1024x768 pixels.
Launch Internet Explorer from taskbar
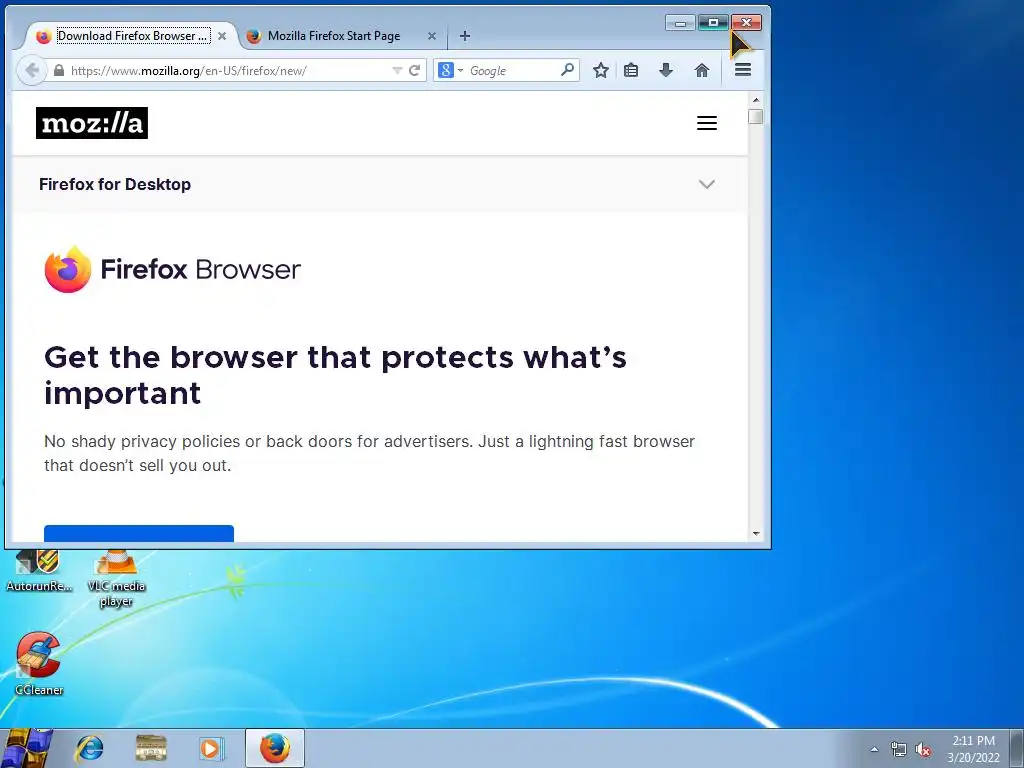[89, 748]
